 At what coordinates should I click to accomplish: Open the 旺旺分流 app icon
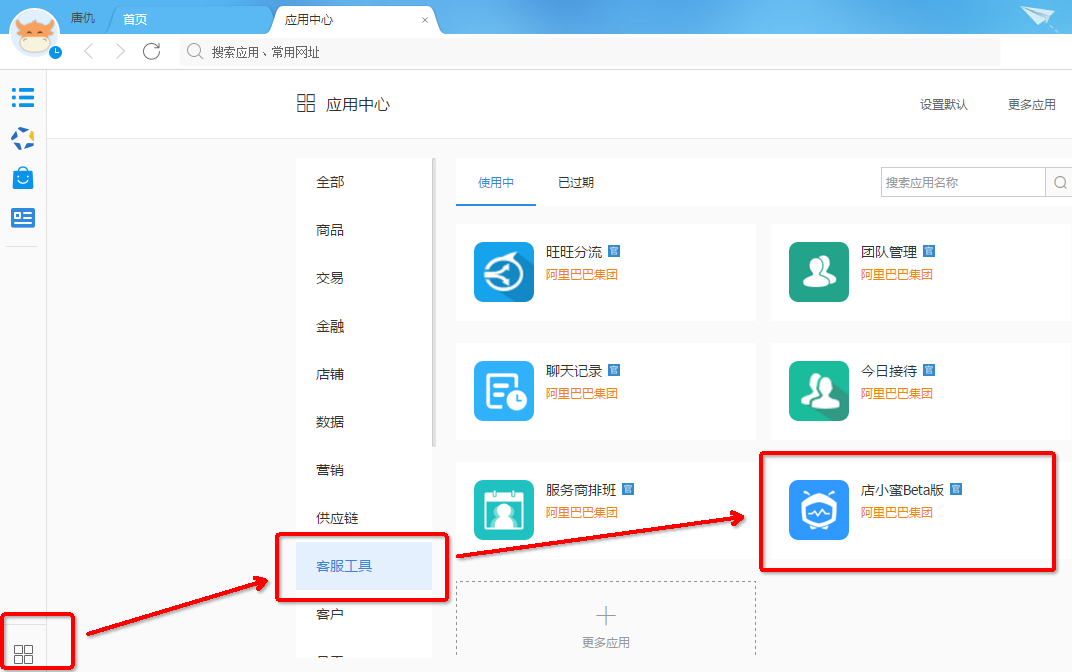point(503,271)
